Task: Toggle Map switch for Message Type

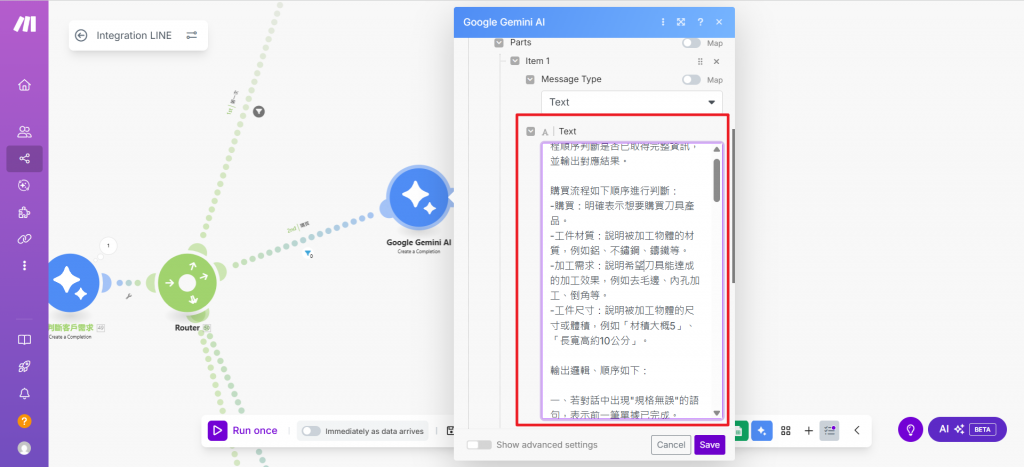Action: [x=691, y=80]
